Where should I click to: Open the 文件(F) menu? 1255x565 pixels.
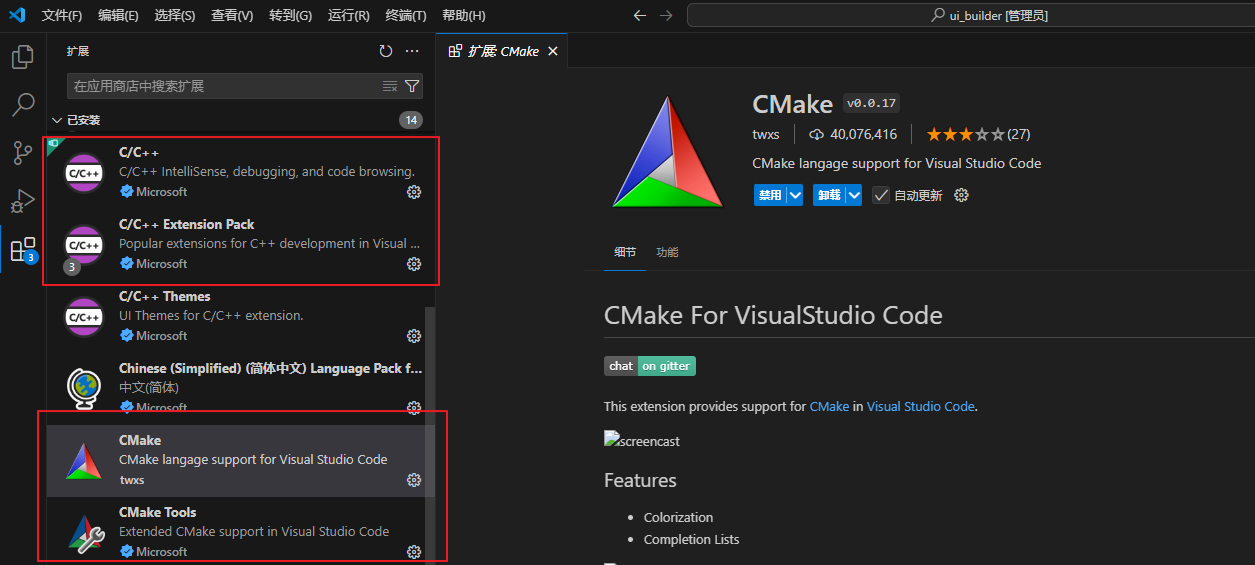pos(62,15)
